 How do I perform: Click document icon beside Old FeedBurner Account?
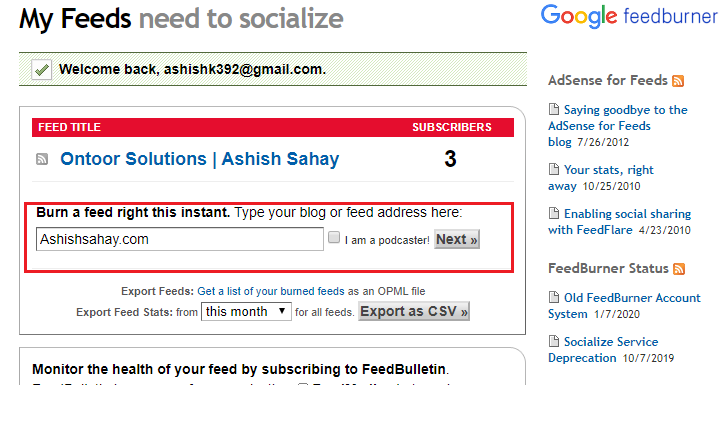click(554, 298)
